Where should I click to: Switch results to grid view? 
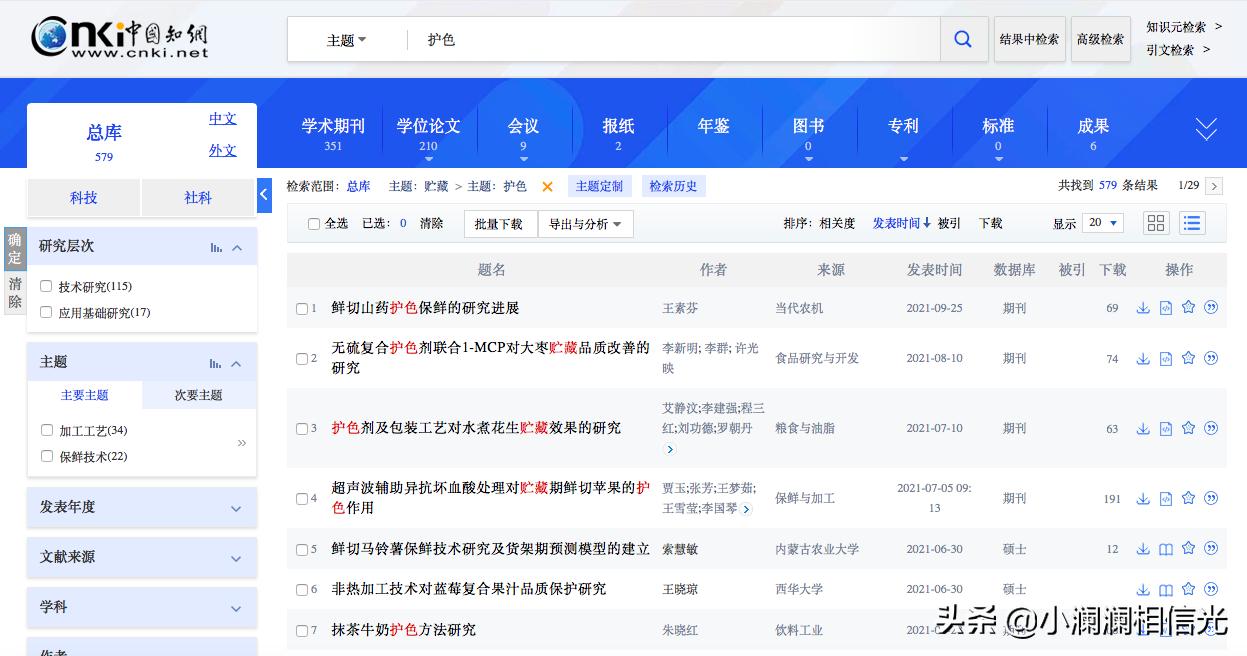1155,223
